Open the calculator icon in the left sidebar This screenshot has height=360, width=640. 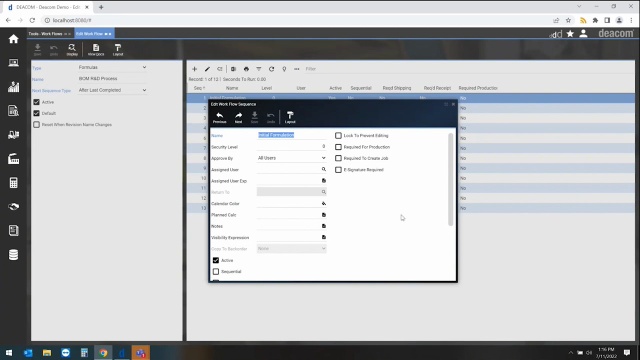click(13, 182)
